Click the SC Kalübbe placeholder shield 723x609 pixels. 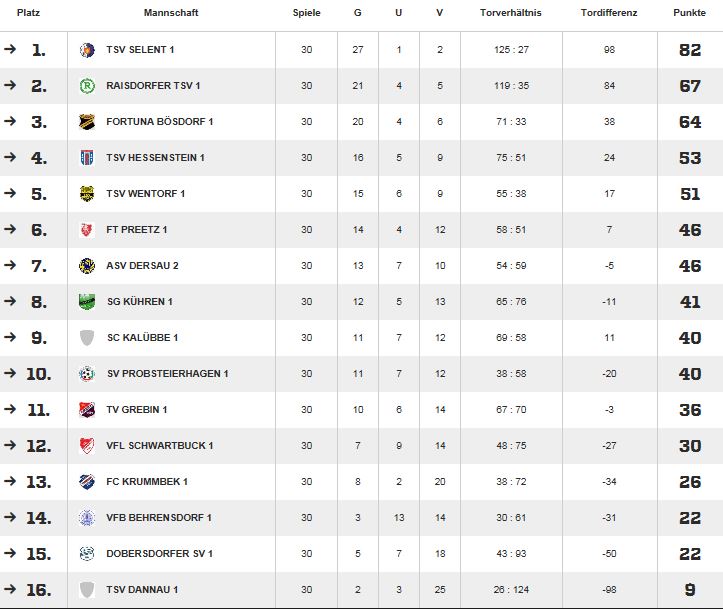pos(87,337)
